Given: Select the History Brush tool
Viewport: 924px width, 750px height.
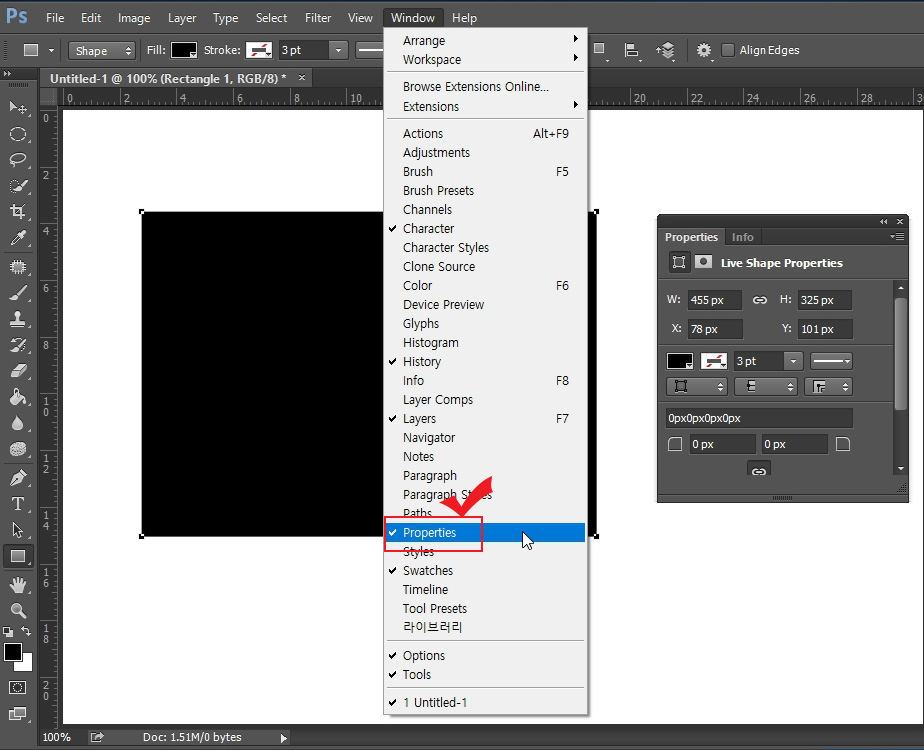Looking at the screenshot, I should [x=18, y=345].
